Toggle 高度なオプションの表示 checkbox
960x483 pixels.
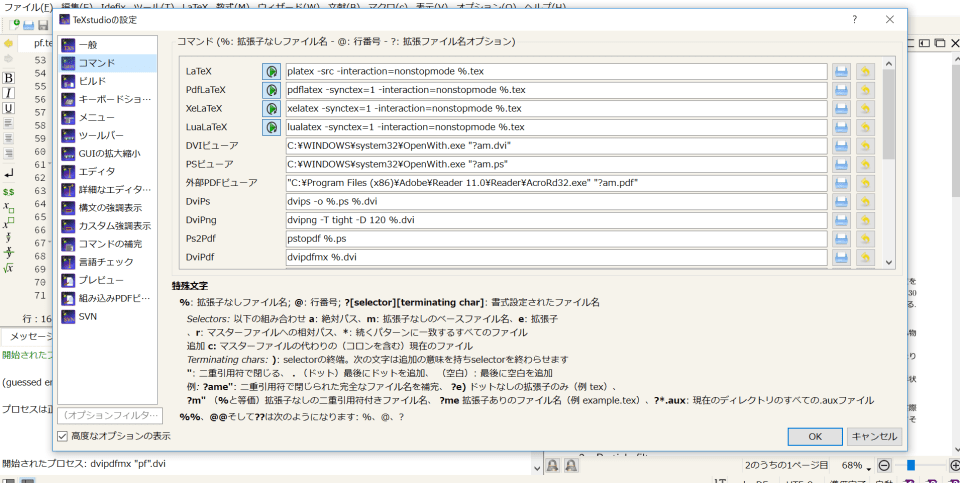click(x=62, y=436)
